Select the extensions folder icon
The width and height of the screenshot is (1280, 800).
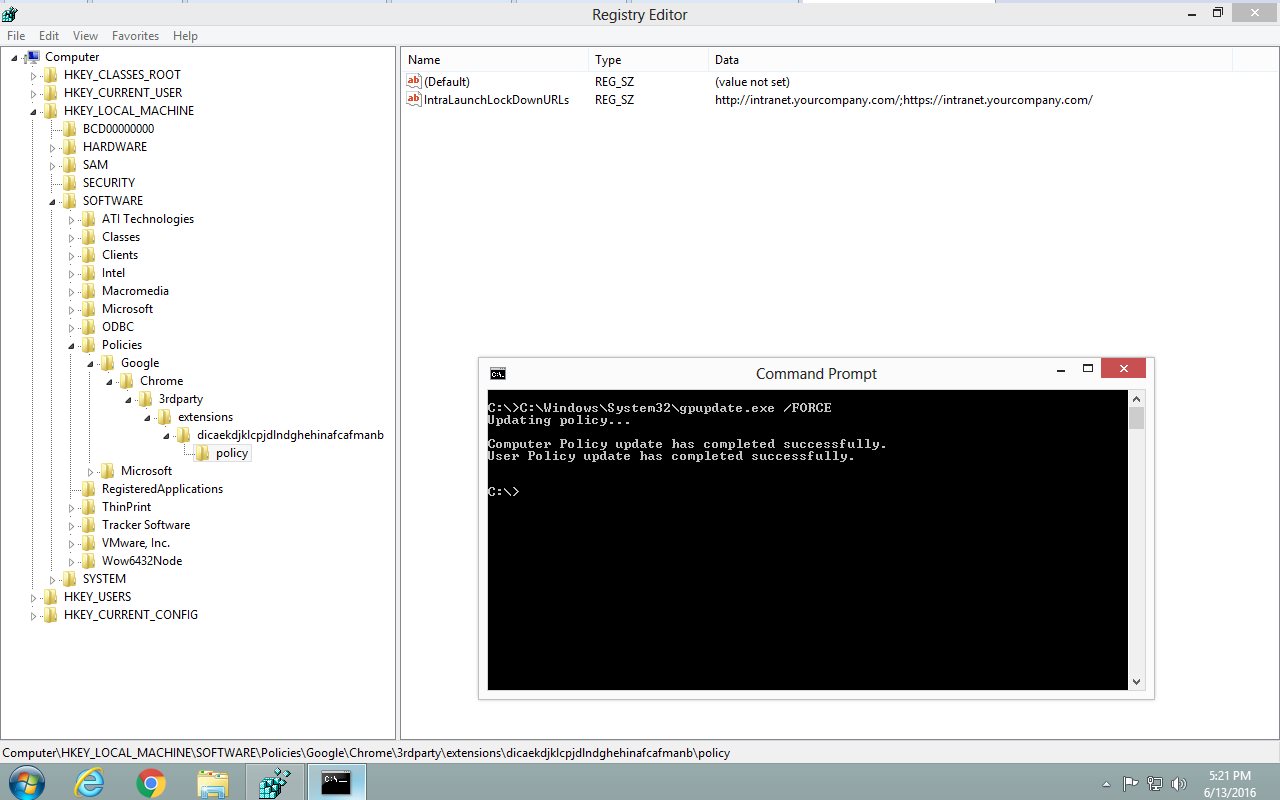[164, 417]
